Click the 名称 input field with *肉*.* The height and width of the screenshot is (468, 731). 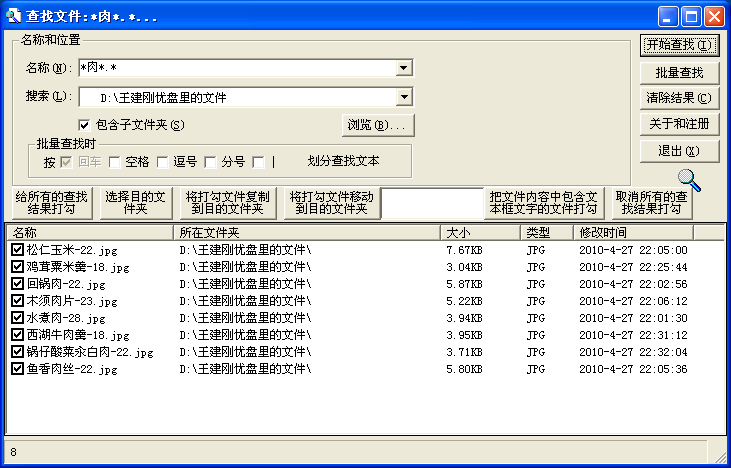(237, 68)
